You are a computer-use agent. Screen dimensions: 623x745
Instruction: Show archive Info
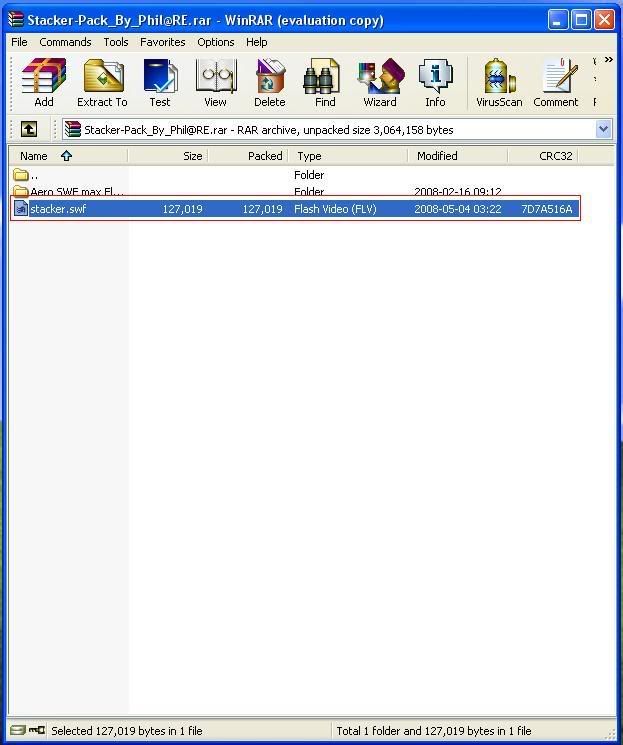coord(435,82)
